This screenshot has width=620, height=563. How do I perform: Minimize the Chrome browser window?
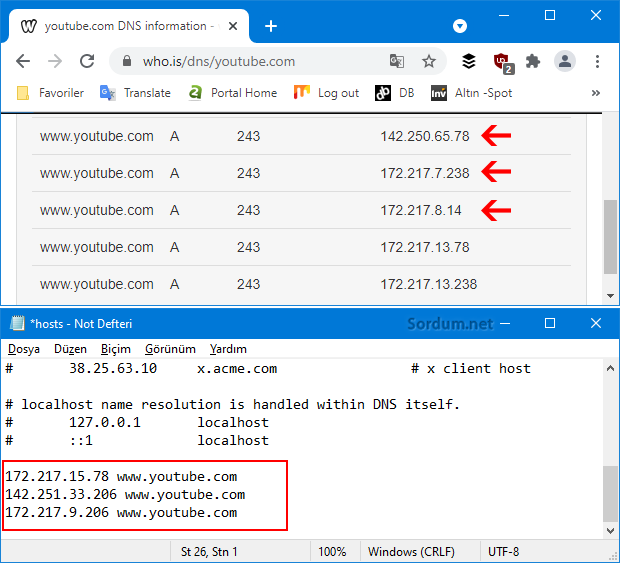pos(504,16)
